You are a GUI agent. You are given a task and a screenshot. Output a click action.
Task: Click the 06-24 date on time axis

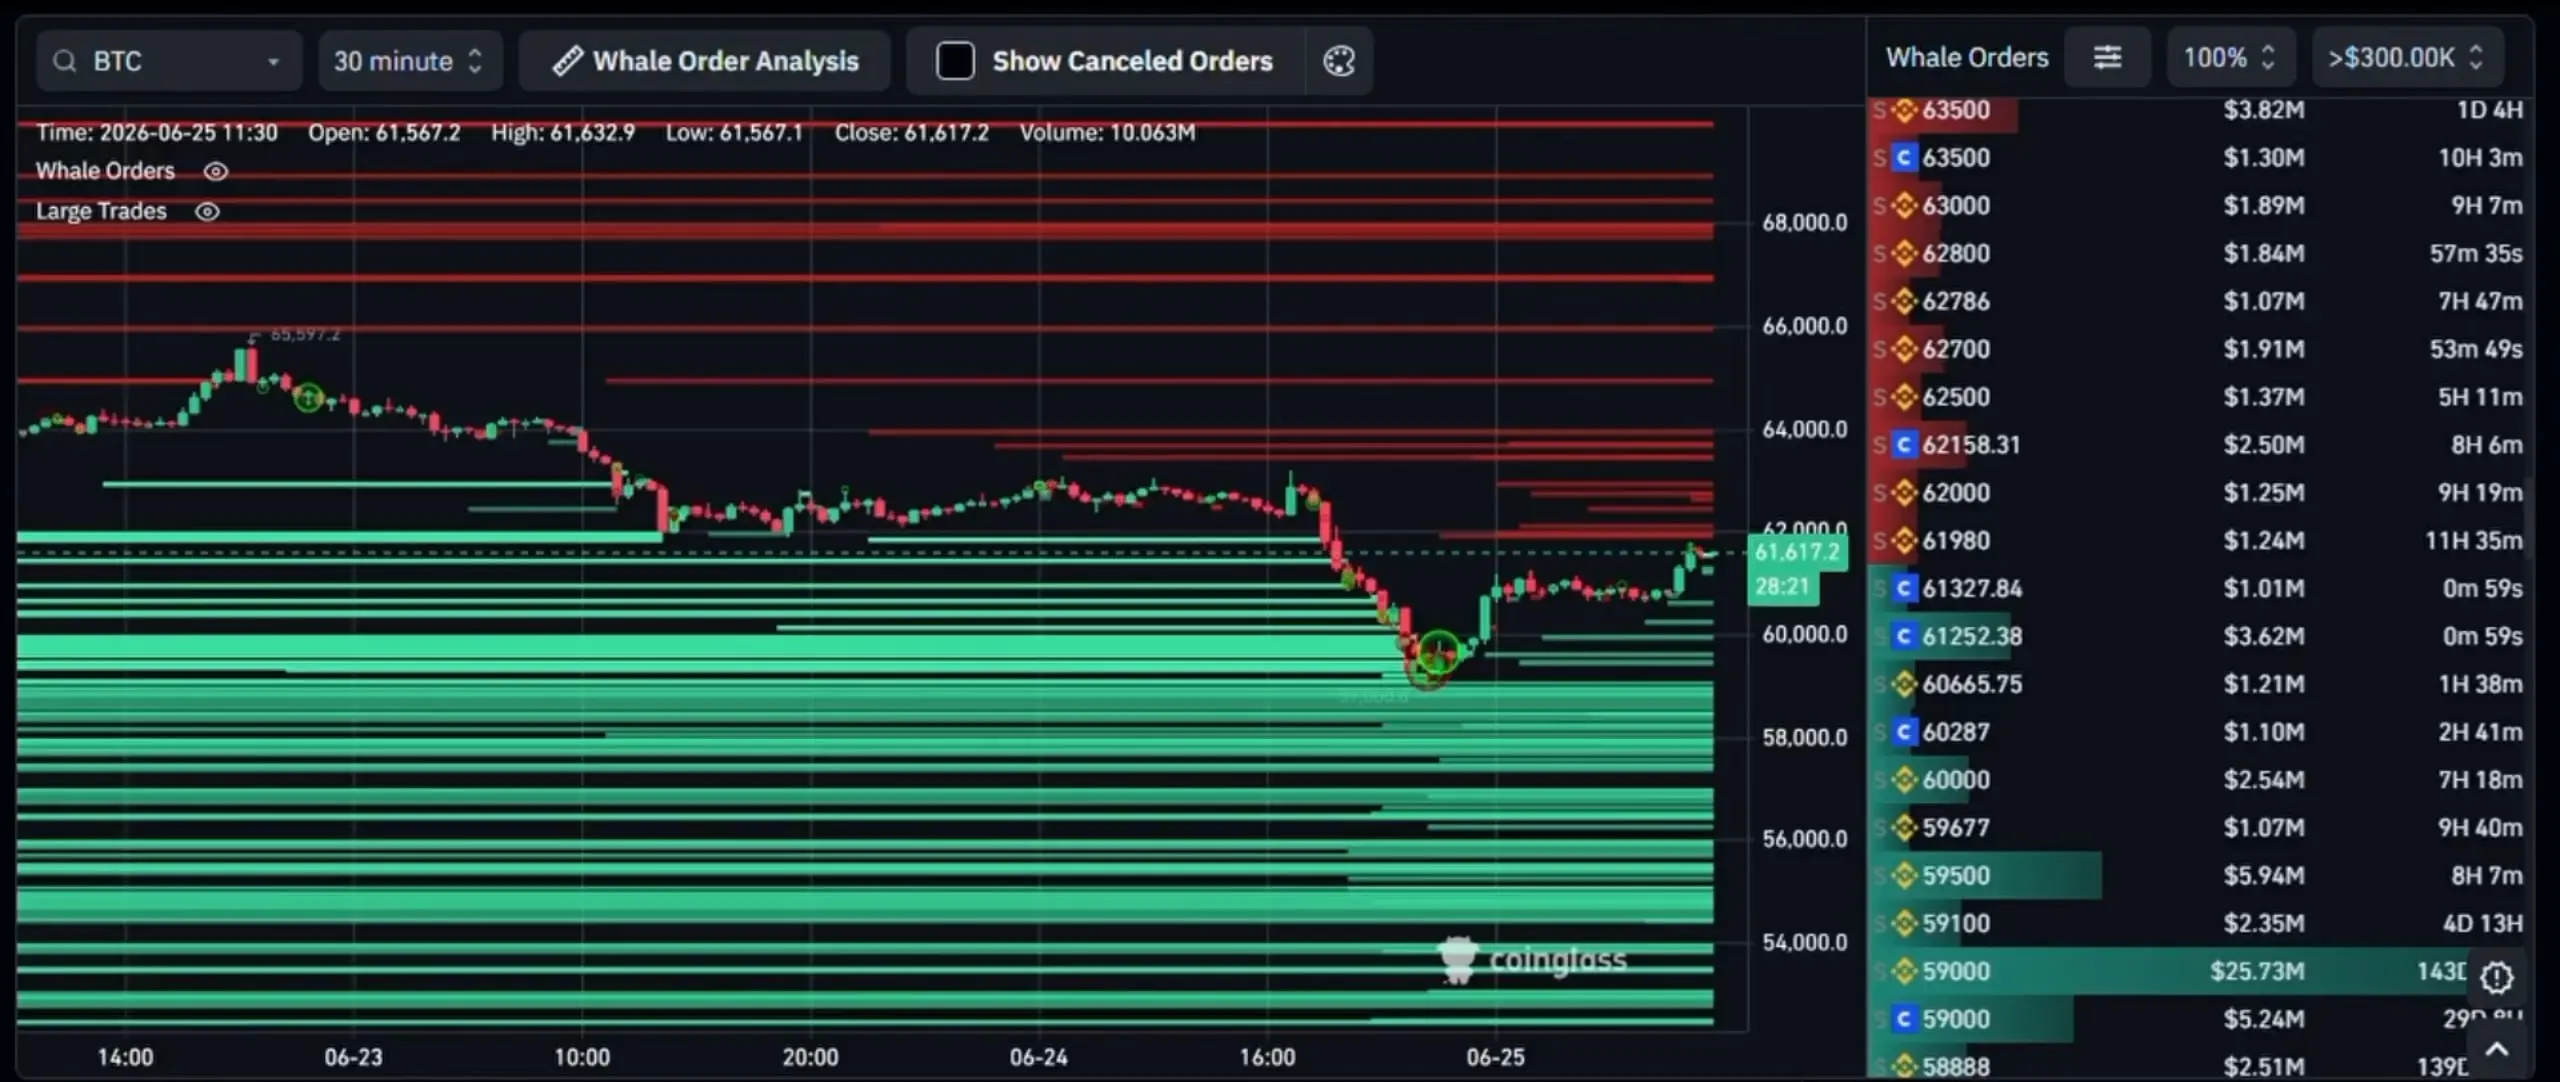[x=1038, y=1057]
